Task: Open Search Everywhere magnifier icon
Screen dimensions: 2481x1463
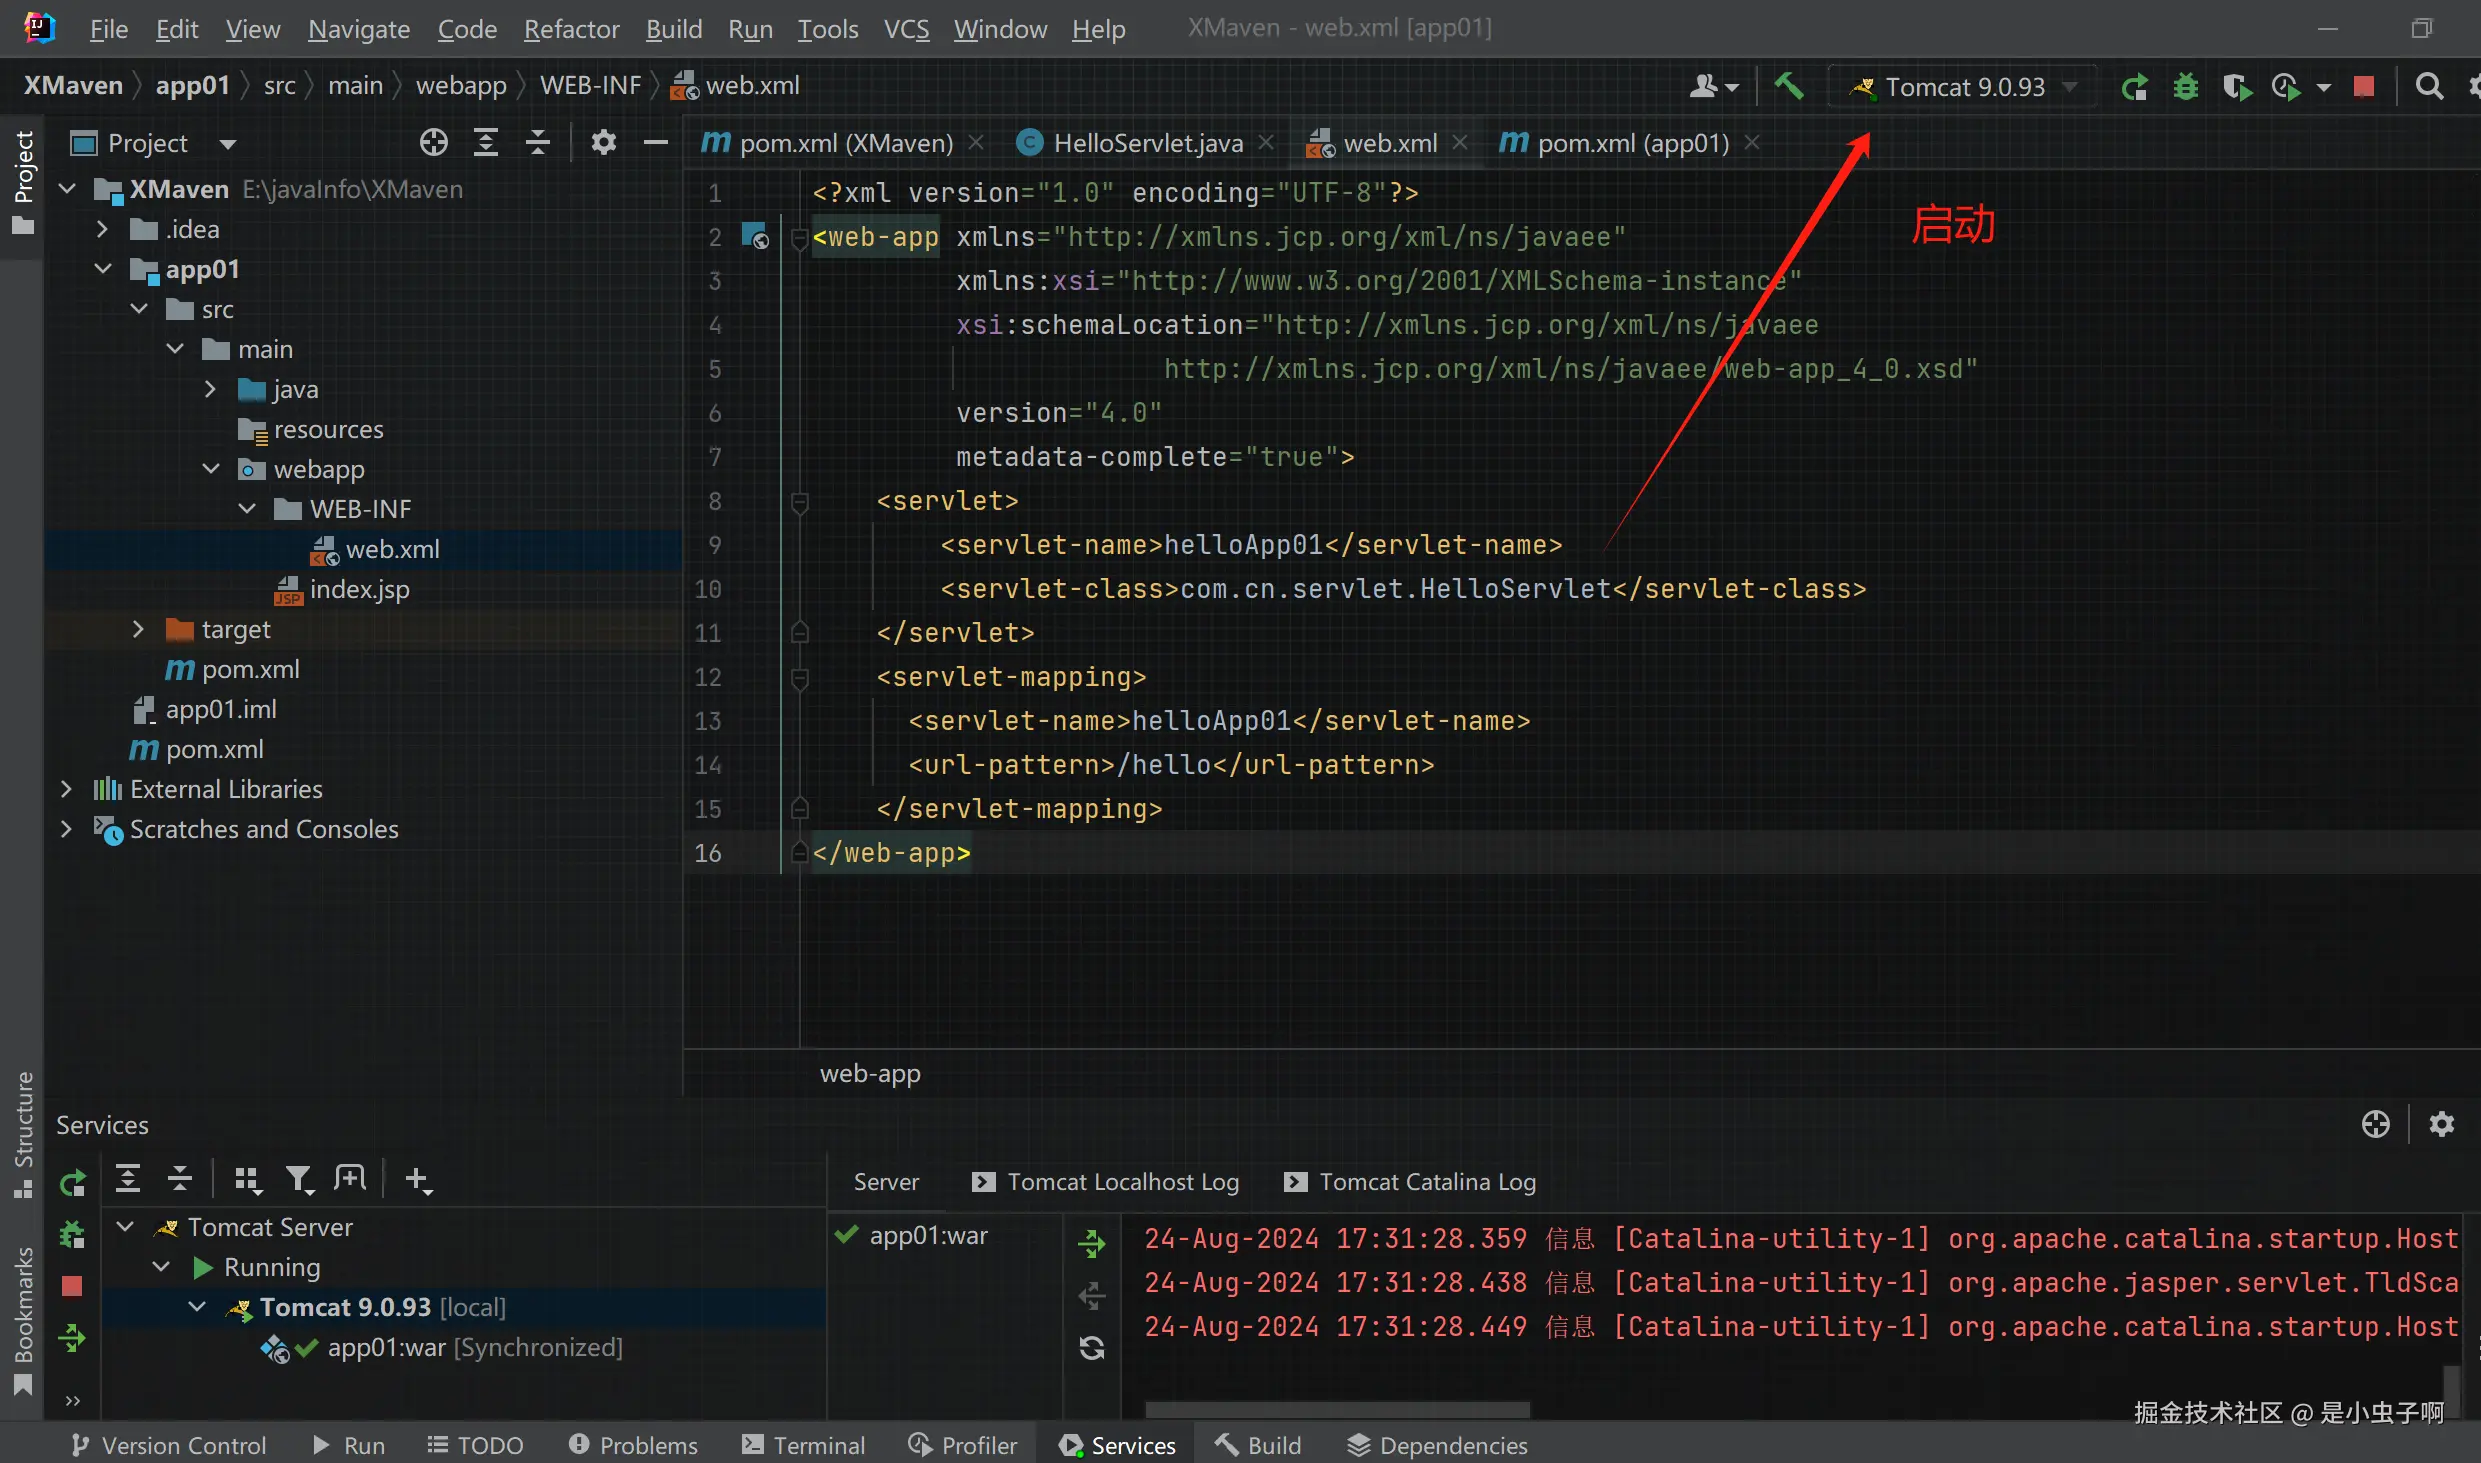Action: (x=2429, y=87)
